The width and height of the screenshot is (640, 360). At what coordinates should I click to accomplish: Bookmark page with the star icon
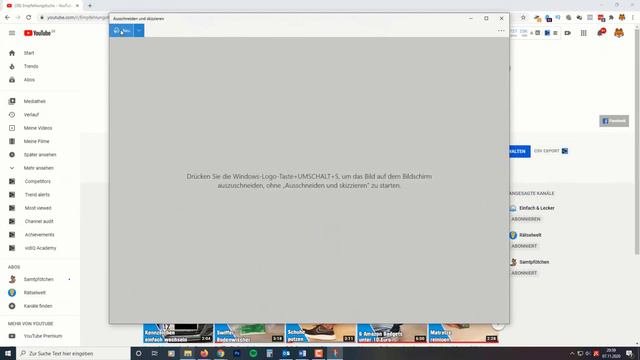pos(523,18)
